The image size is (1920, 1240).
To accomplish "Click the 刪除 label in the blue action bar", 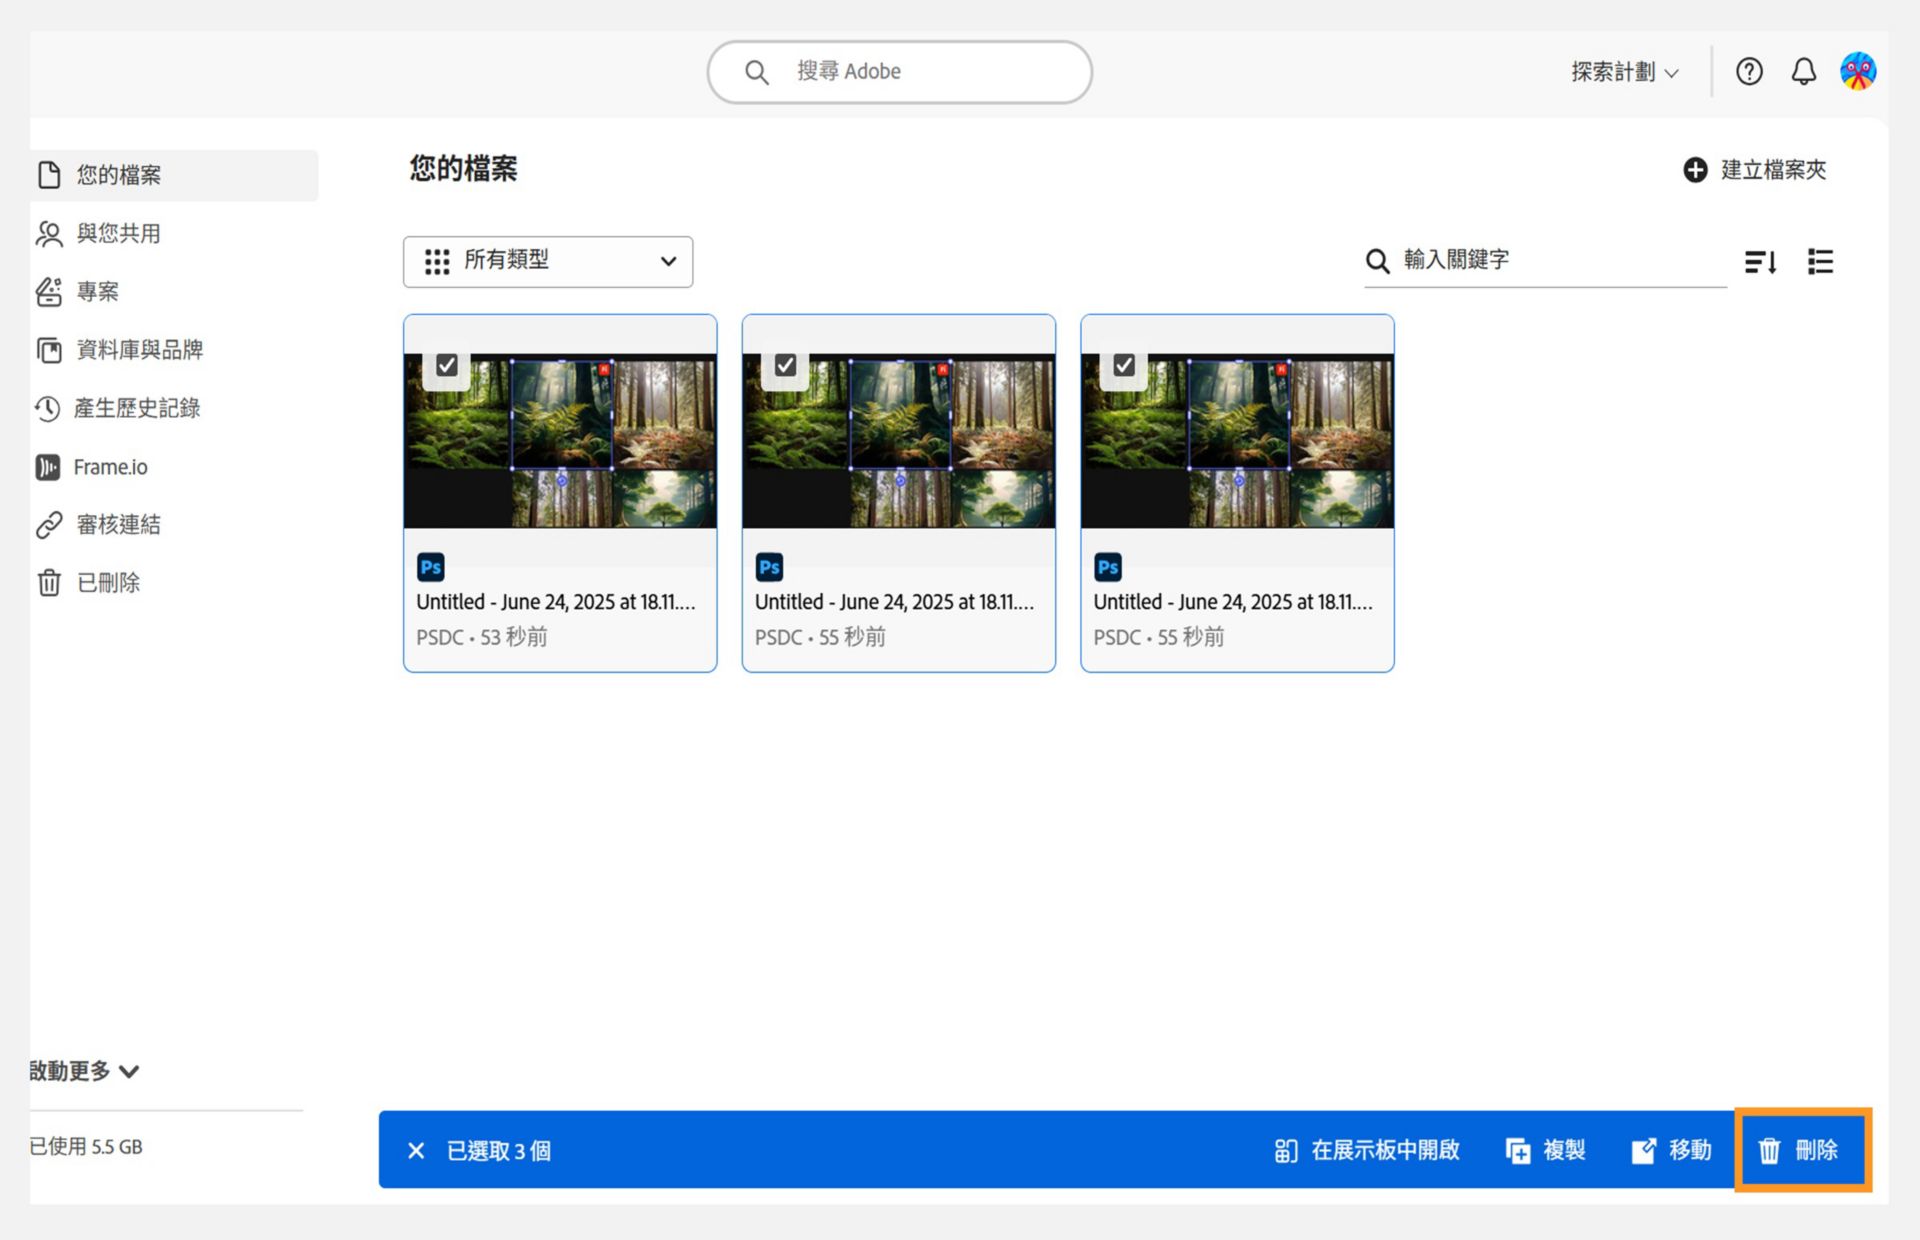I will 1817,1151.
